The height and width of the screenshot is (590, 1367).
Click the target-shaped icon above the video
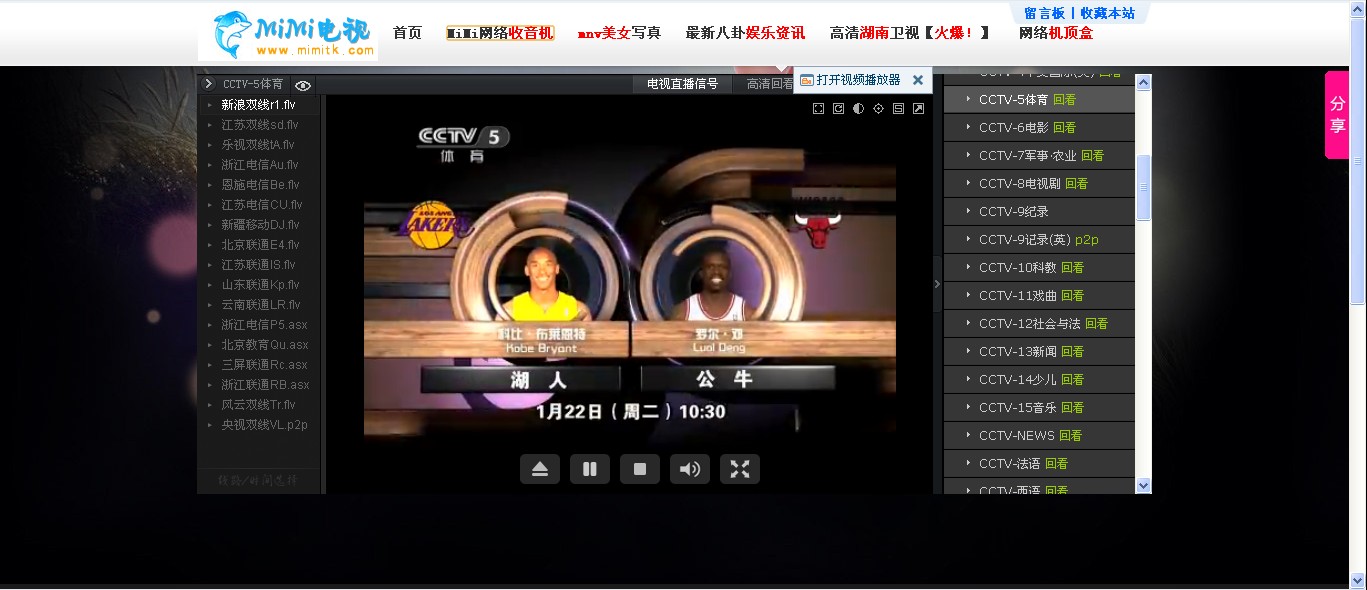click(878, 108)
